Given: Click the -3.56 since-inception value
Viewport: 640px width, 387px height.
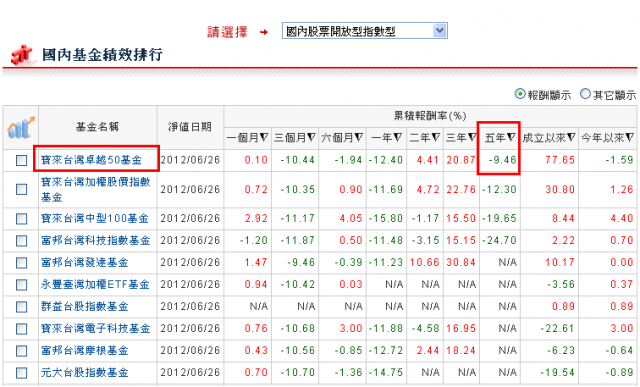Looking at the screenshot, I should click(561, 285).
